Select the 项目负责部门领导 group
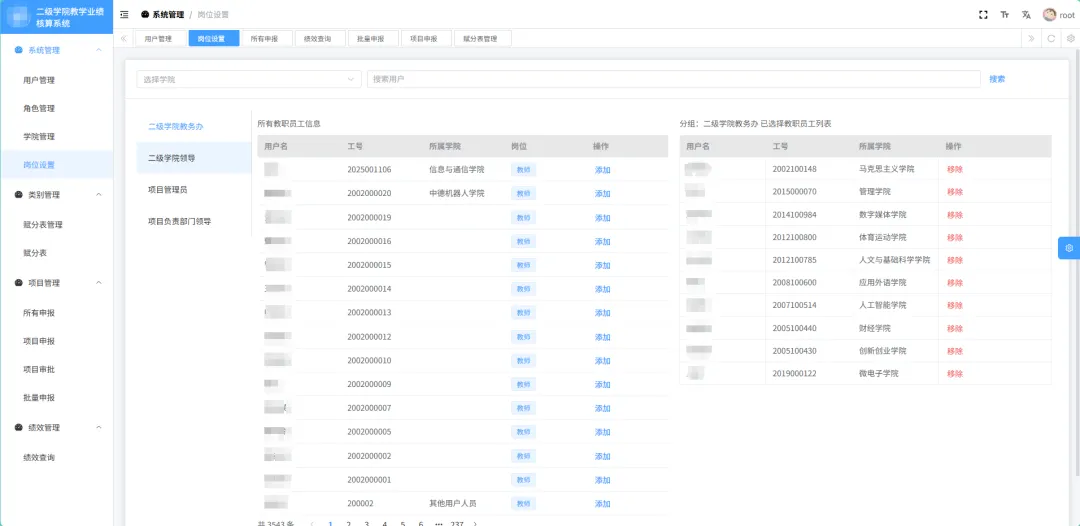Image resolution: width=1080 pixels, height=526 pixels. (x=194, y=221)
